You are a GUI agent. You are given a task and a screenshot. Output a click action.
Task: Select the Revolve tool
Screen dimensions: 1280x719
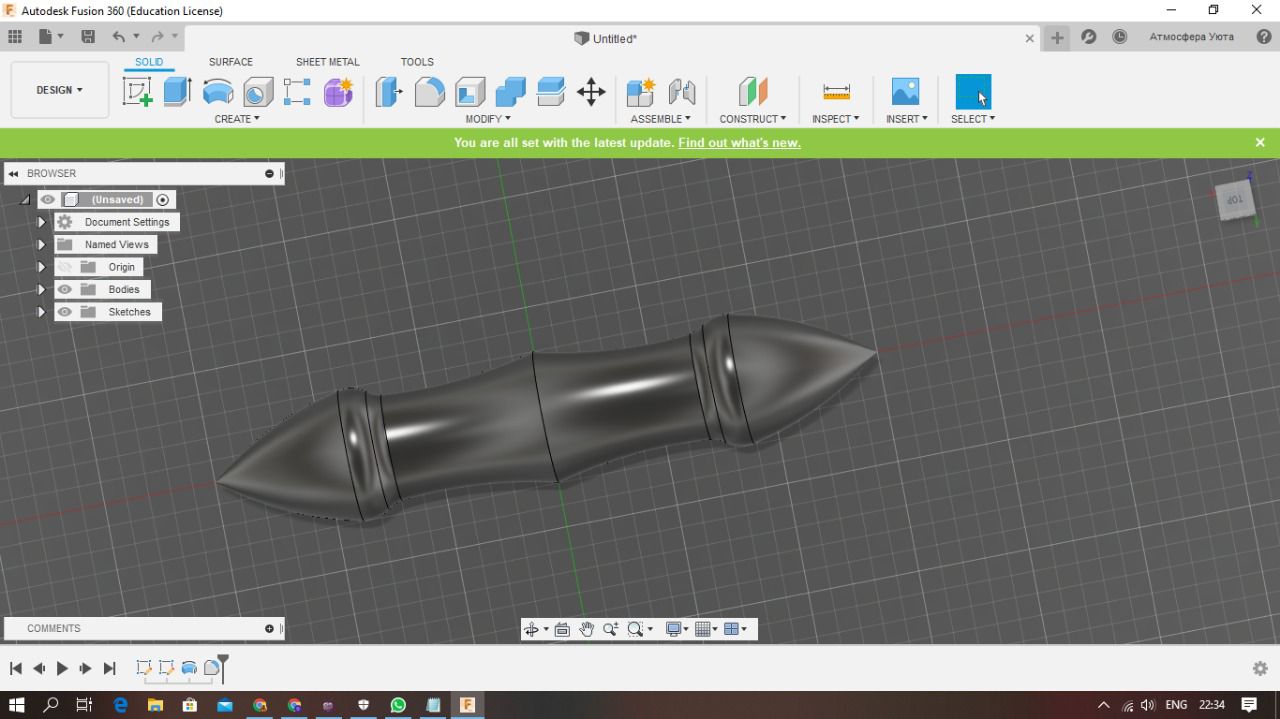pos(217,92)
